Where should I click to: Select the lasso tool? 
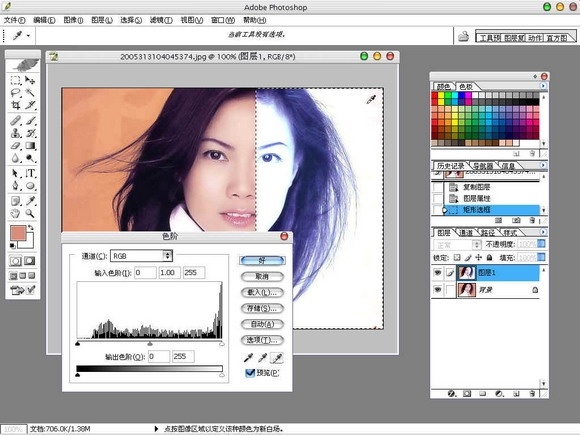(16, 93)
